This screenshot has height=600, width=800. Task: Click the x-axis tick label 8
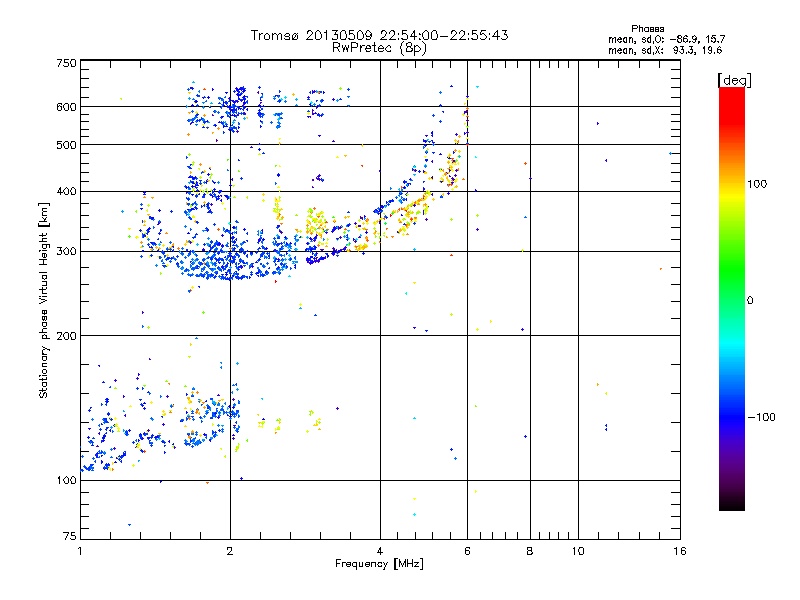[530, 551]
